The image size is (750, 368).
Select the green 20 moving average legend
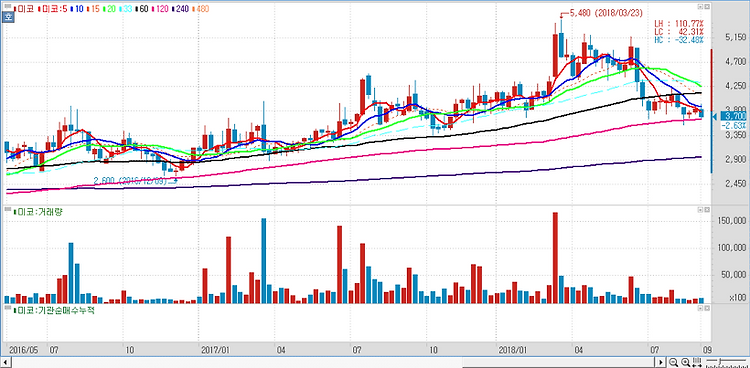[109, 9]
